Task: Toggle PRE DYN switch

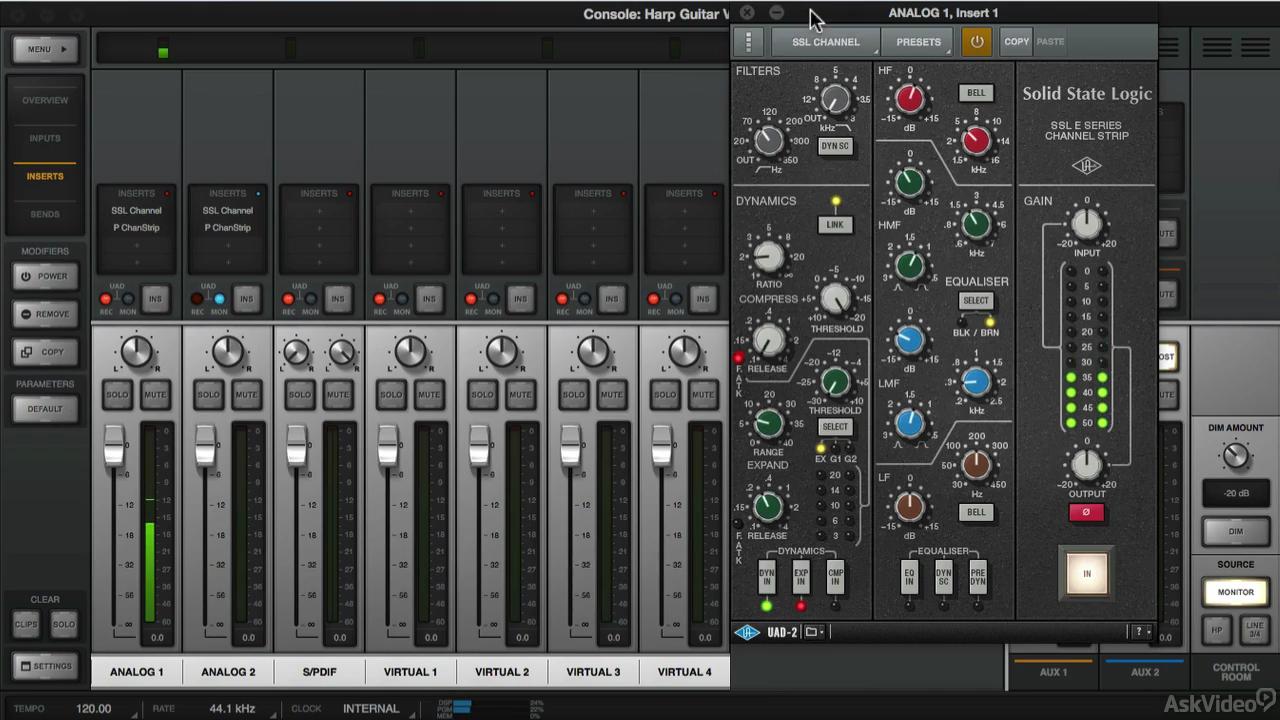Action: (977, 577)
